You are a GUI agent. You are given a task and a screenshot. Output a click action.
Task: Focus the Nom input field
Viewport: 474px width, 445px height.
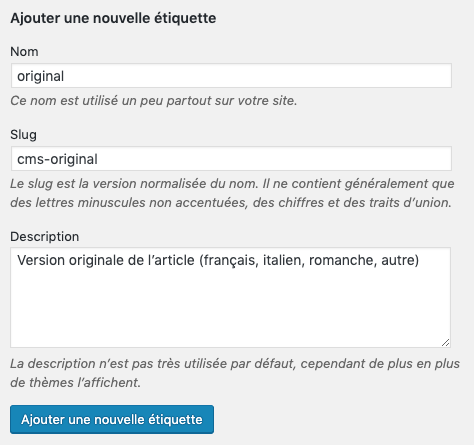(231, 76)
